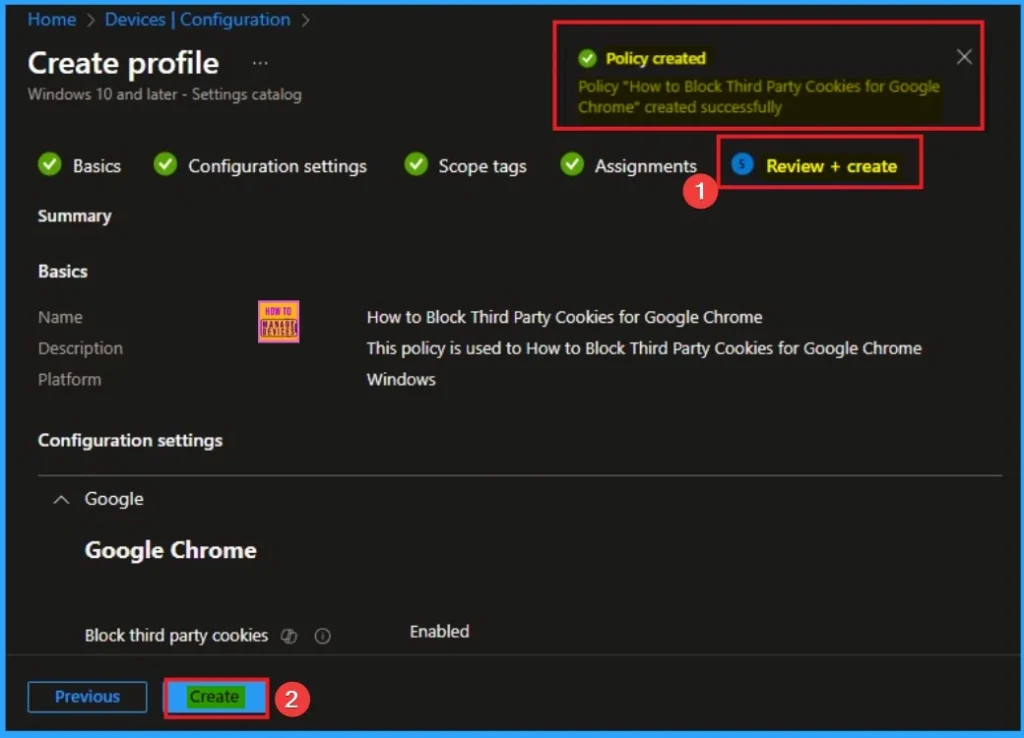Click the How To Manage Devices logo
Screen dimensions: 1024x738
[x=279, y=321]
